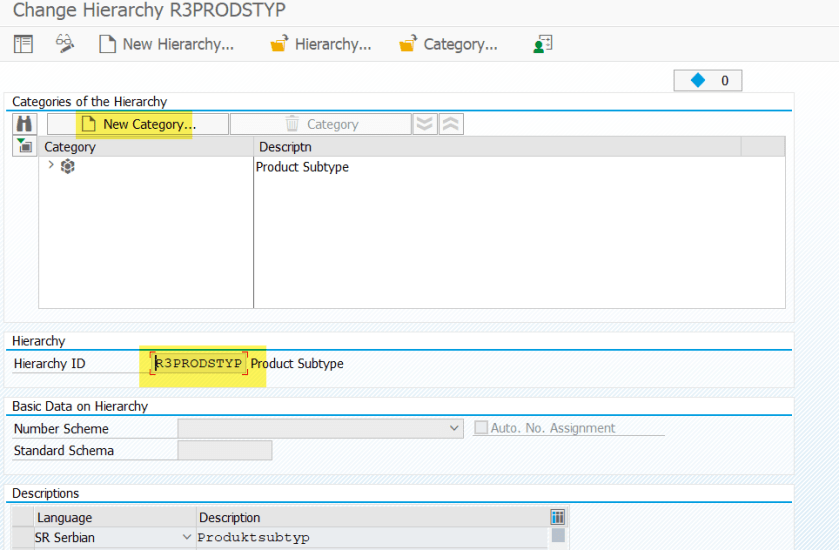
Task: Select the SR Serbian row selector
Action: [x=22, y=537]
